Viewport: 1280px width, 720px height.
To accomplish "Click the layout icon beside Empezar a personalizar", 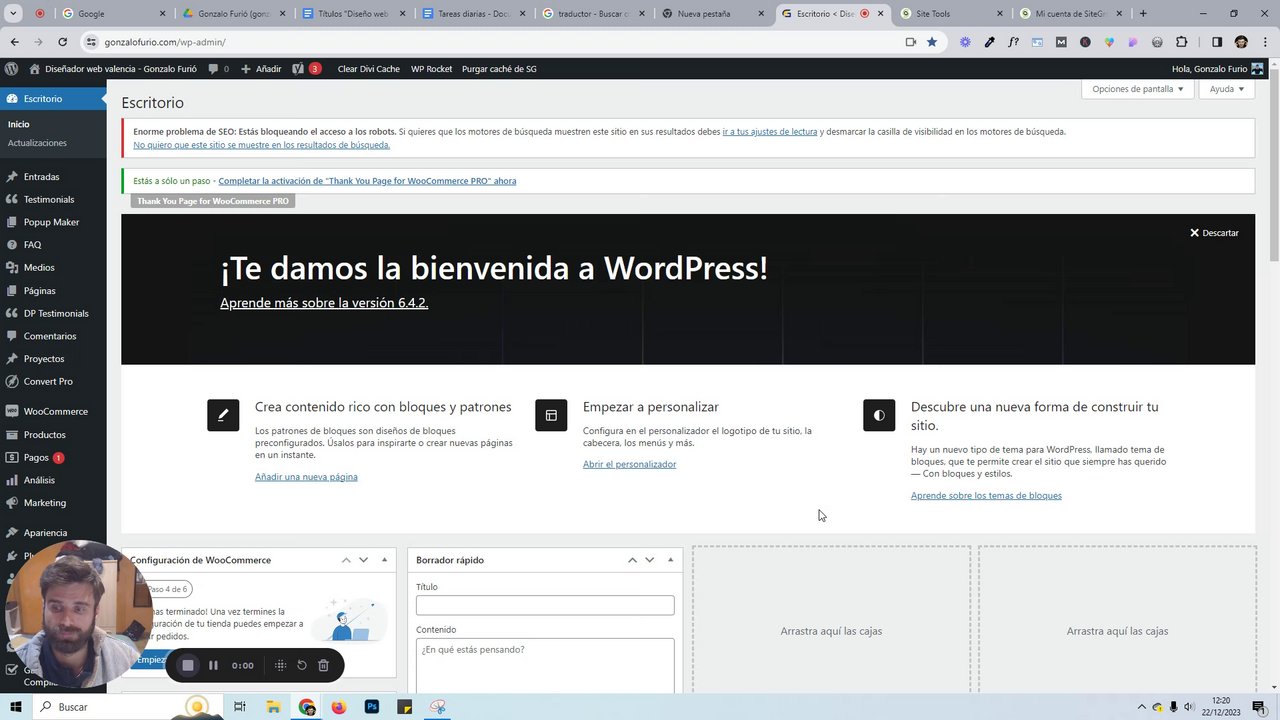I will pos(551,415).
